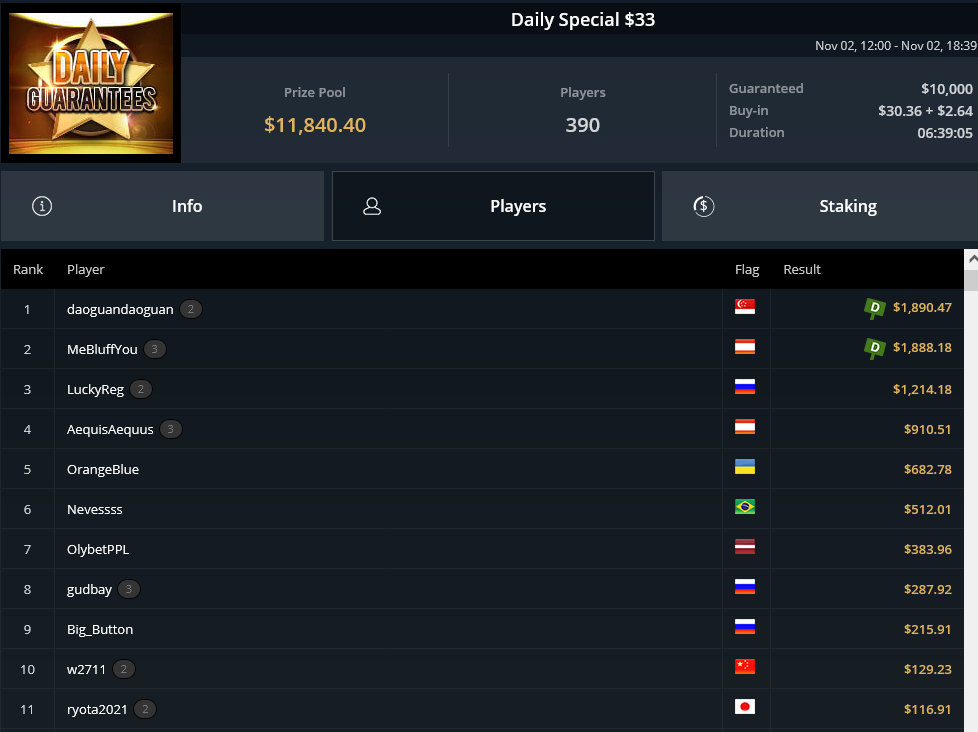Open the Info tab
The height and width of the screenshot is (732, 978).
(162, 206)
